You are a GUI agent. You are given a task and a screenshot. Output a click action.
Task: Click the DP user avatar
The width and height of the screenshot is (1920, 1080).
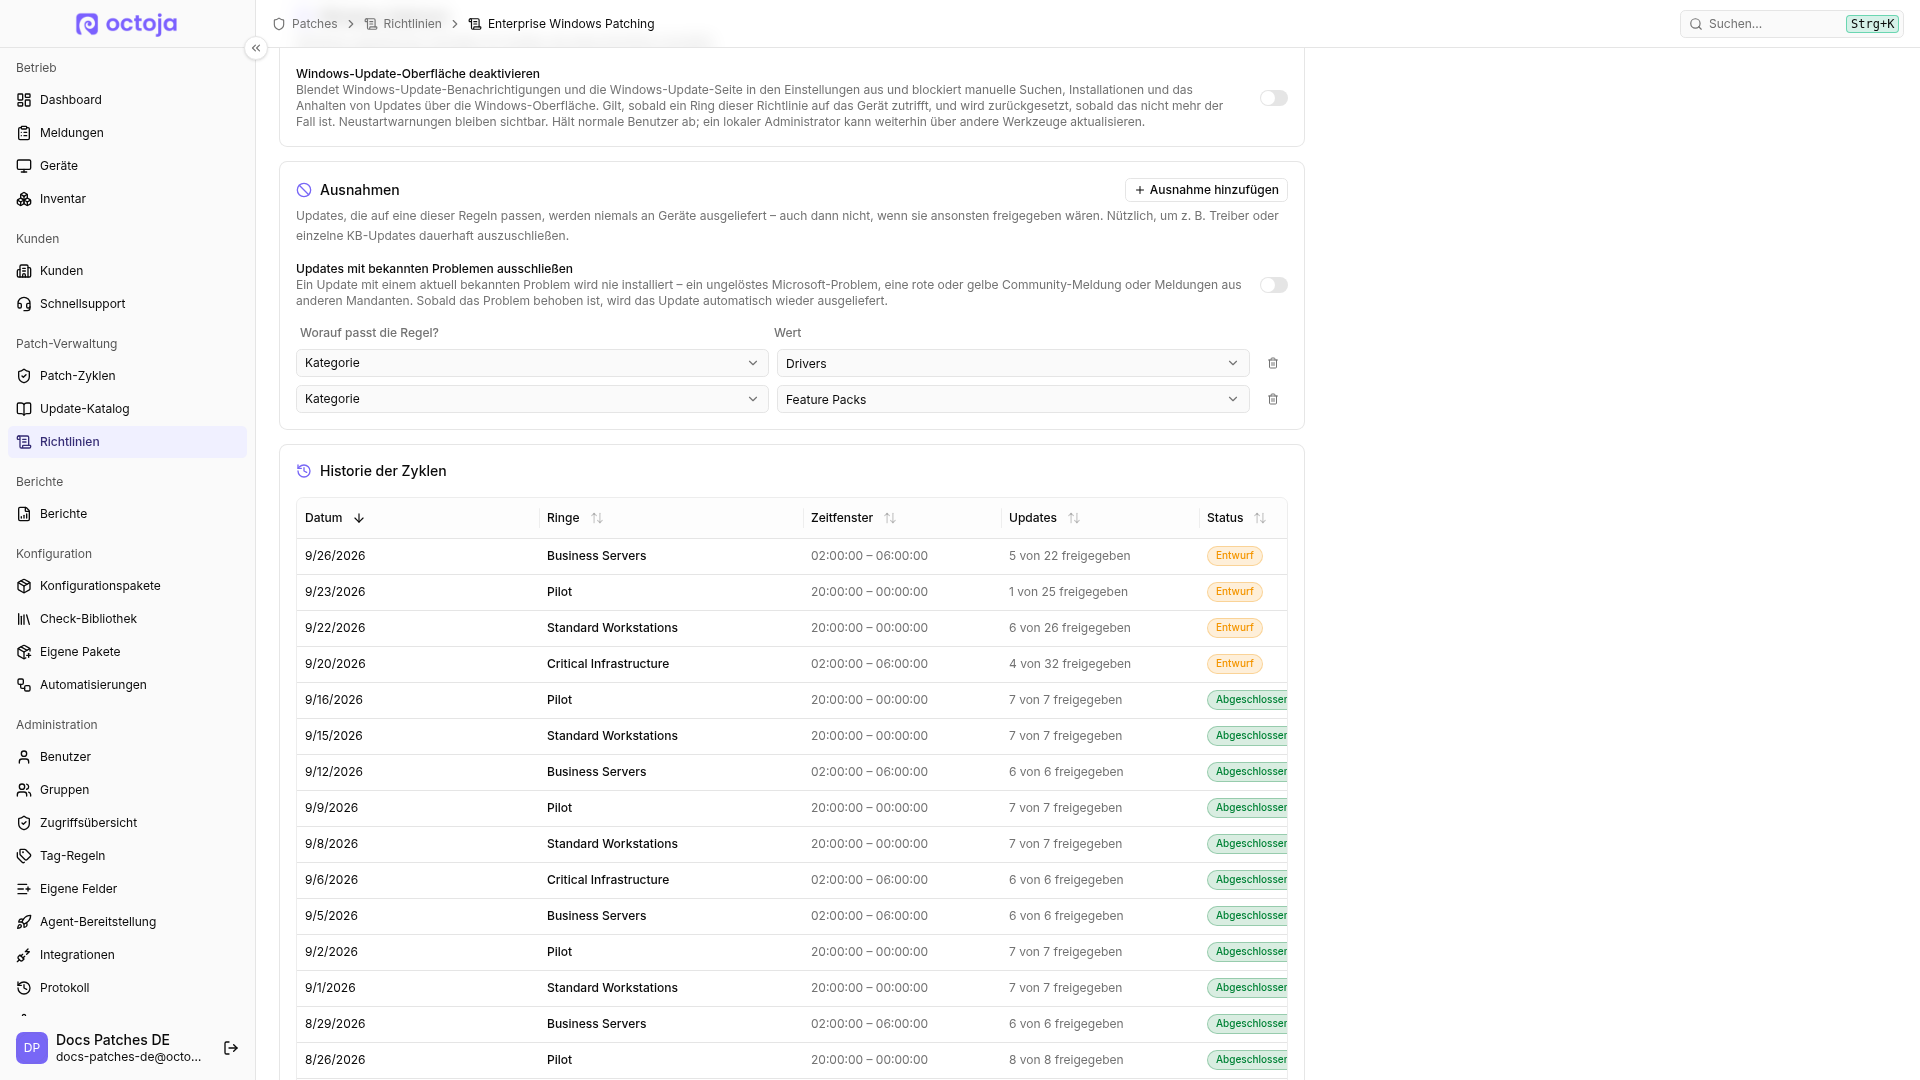[32, 1048]
